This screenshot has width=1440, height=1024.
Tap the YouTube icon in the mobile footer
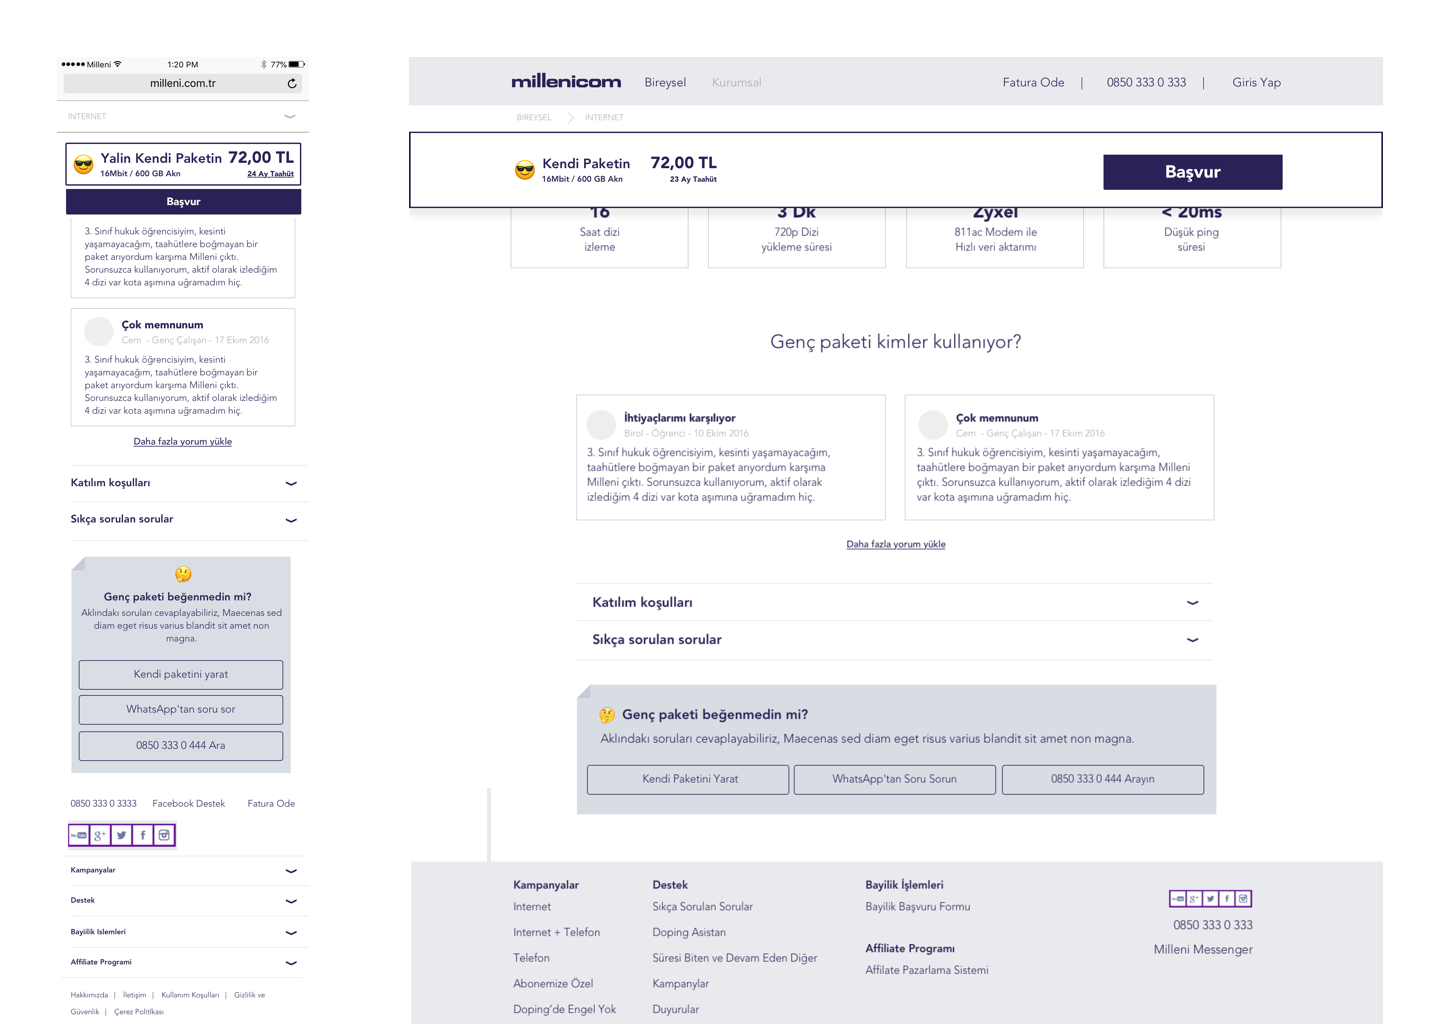click(x=79, y=835)
